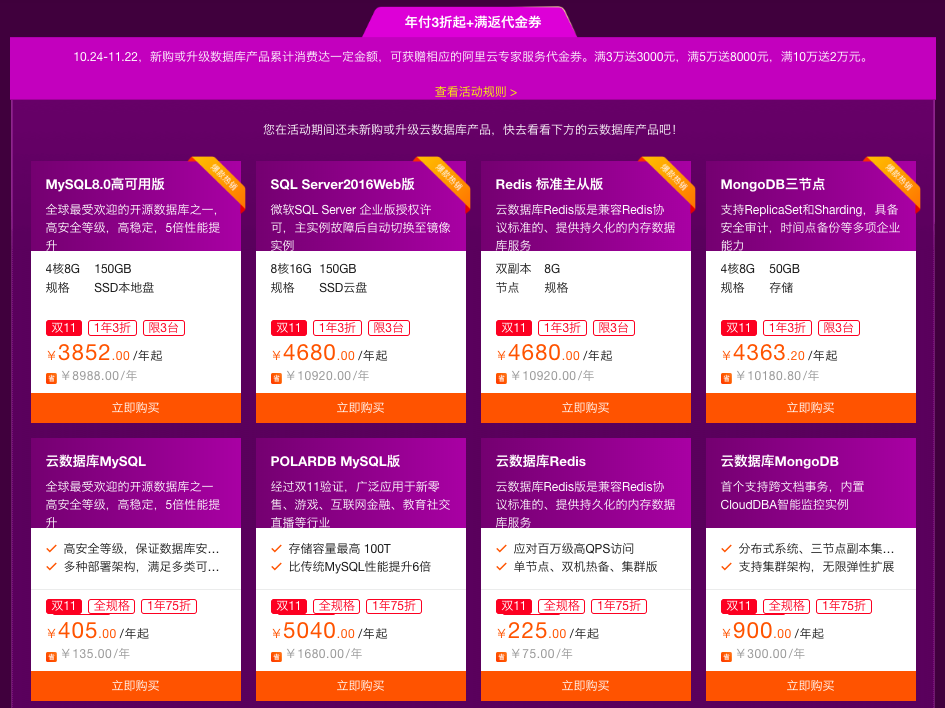This screenshot has width=945, height=708.
Task: Click 立即购买 under MySQL8.0高可用版
Action: (136, 408)
